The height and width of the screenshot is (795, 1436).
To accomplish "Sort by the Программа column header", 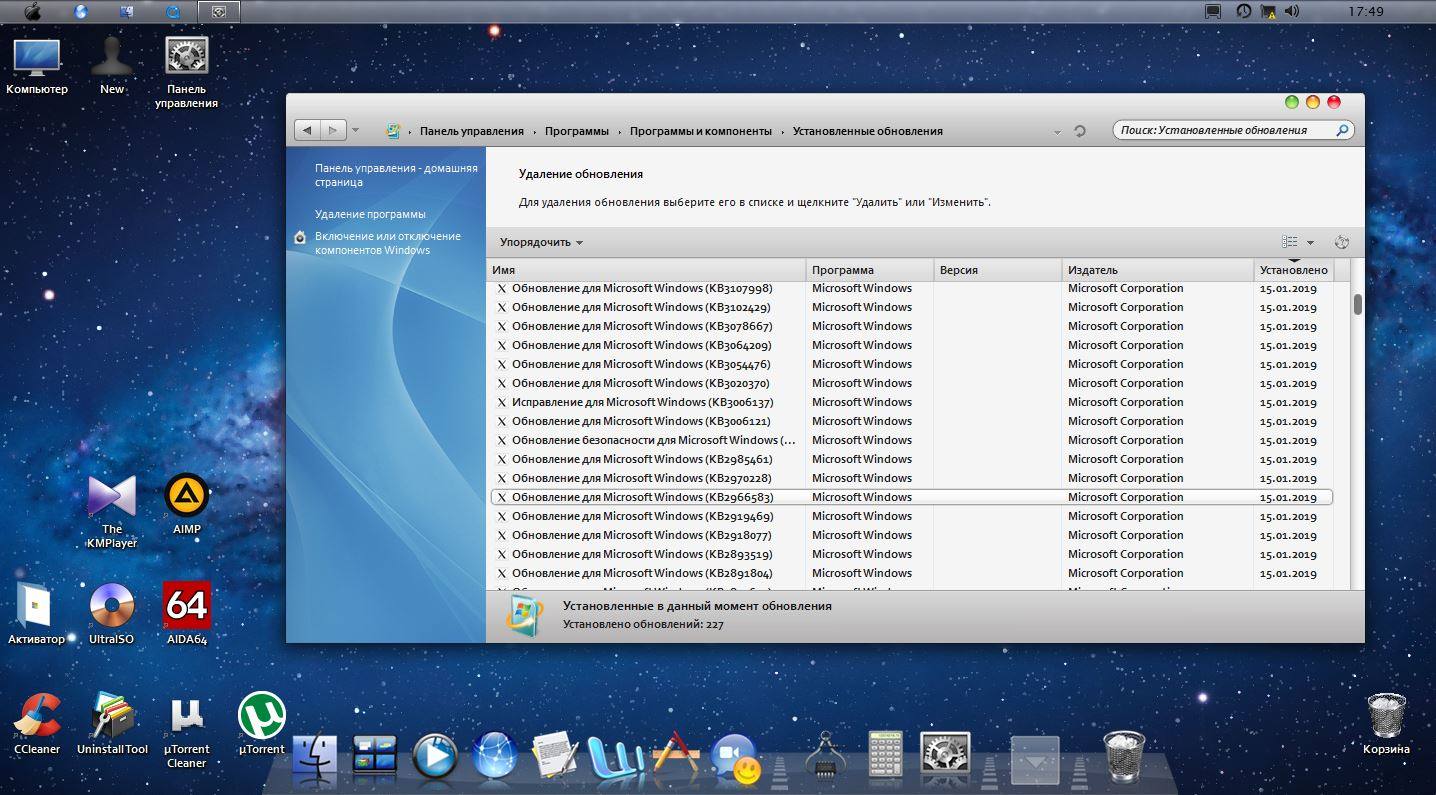I will 870,270.
